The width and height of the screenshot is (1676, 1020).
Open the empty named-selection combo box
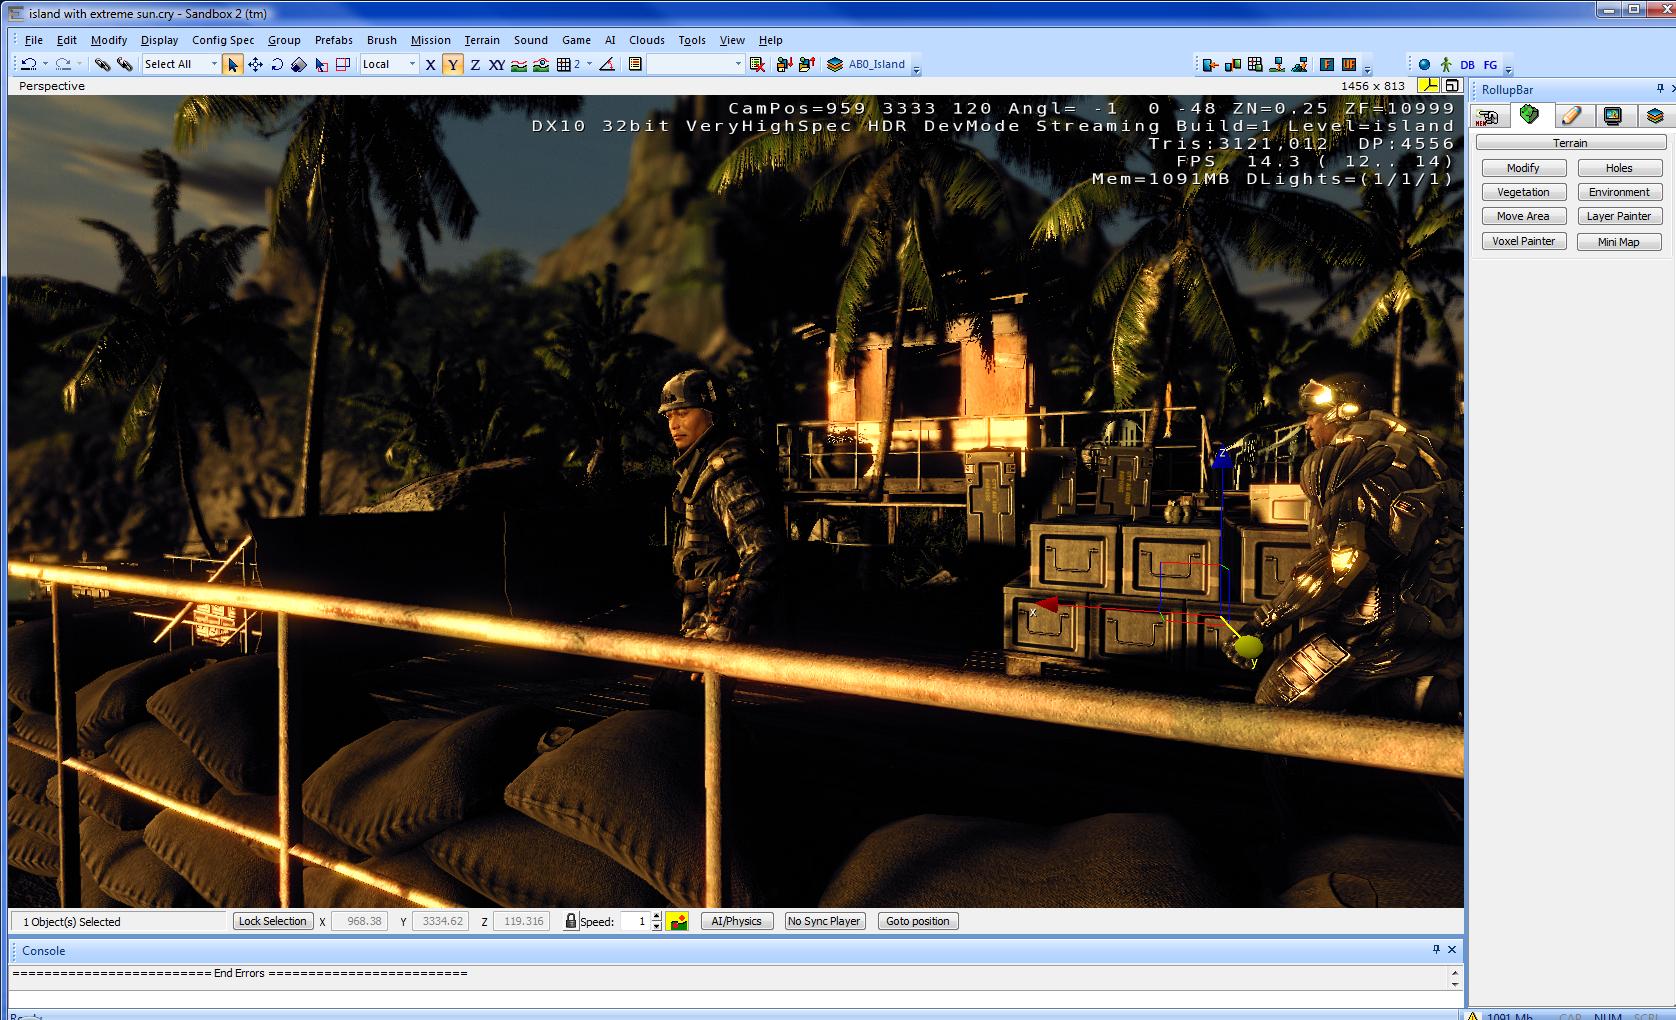(x=695, y=64)
